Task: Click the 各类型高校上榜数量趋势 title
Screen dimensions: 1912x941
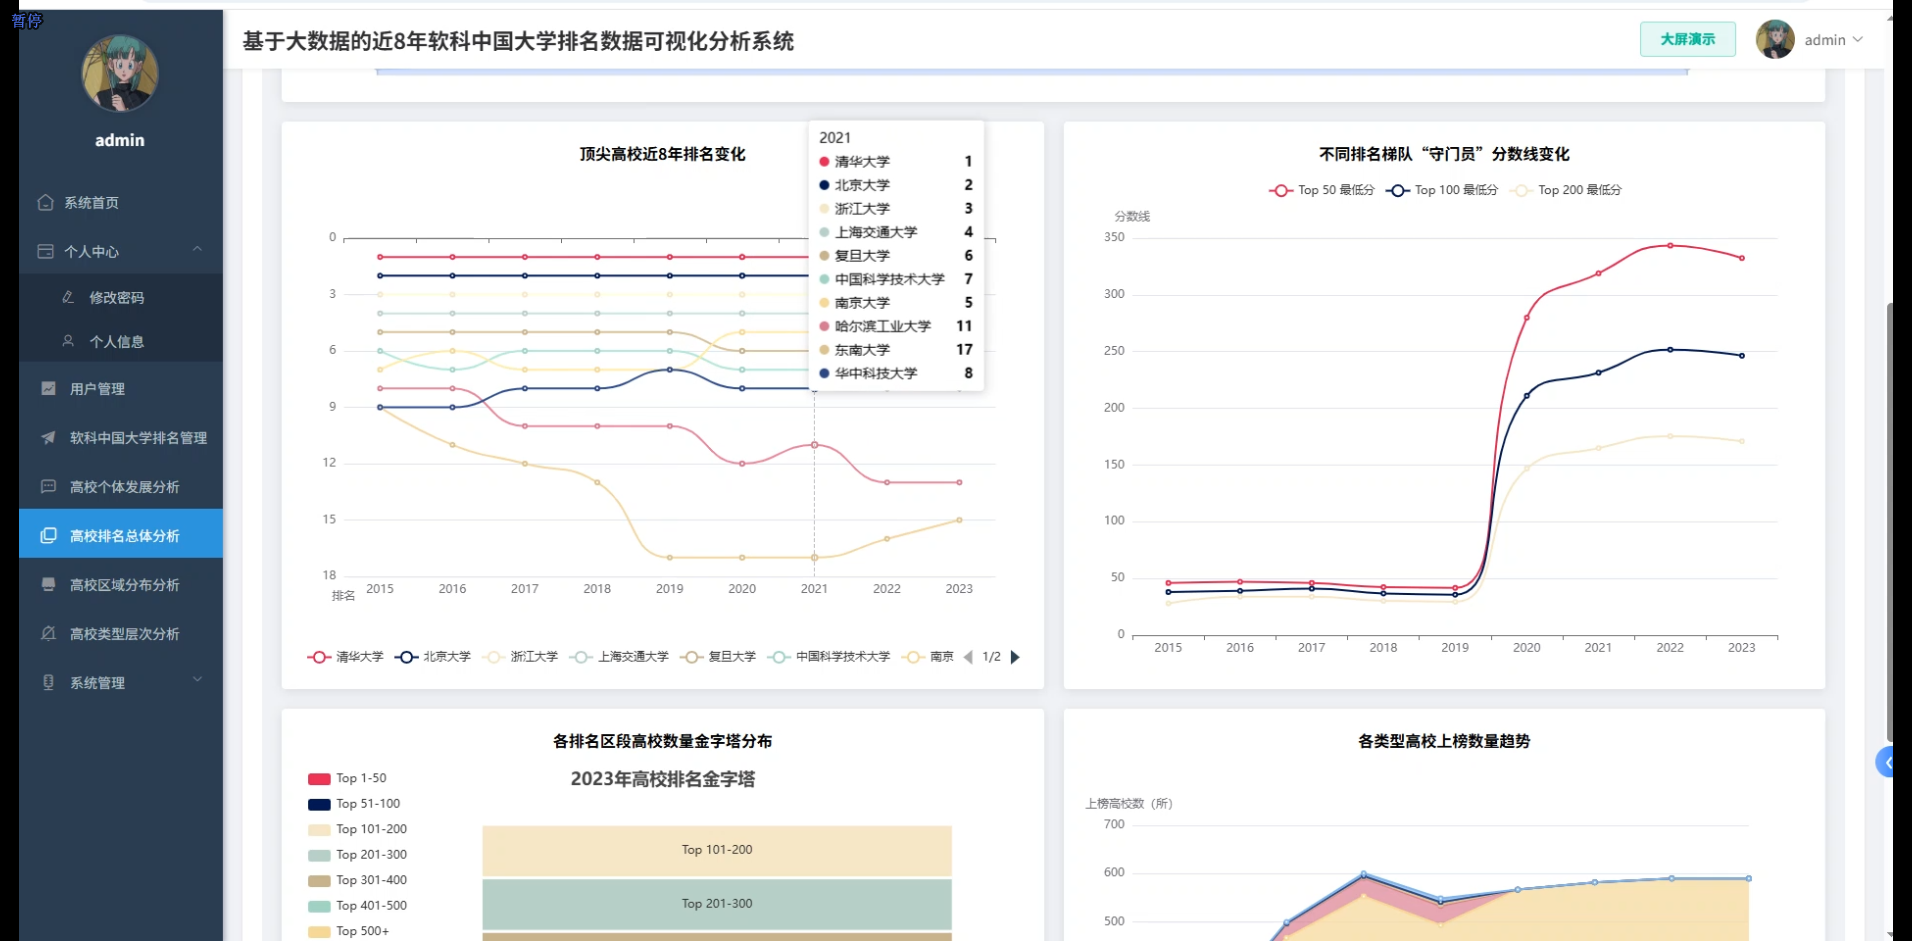Action: pos(1443,741)
